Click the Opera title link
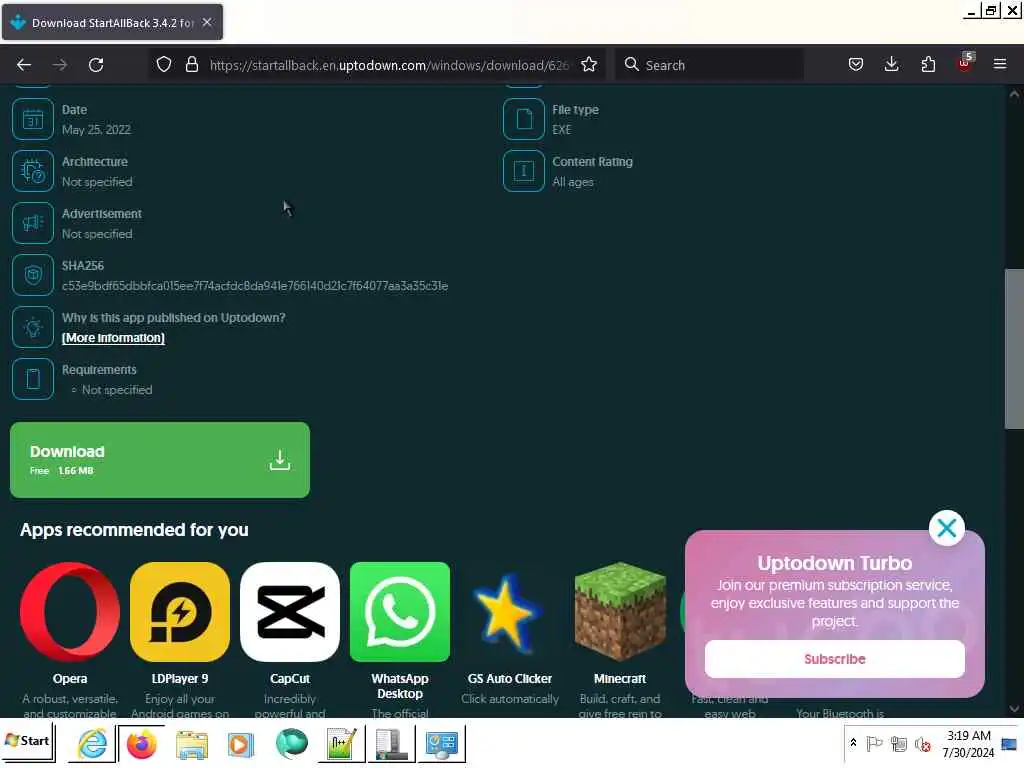Image resolution: width=1024 pixels, height=768 pixels. coord(70,679)
